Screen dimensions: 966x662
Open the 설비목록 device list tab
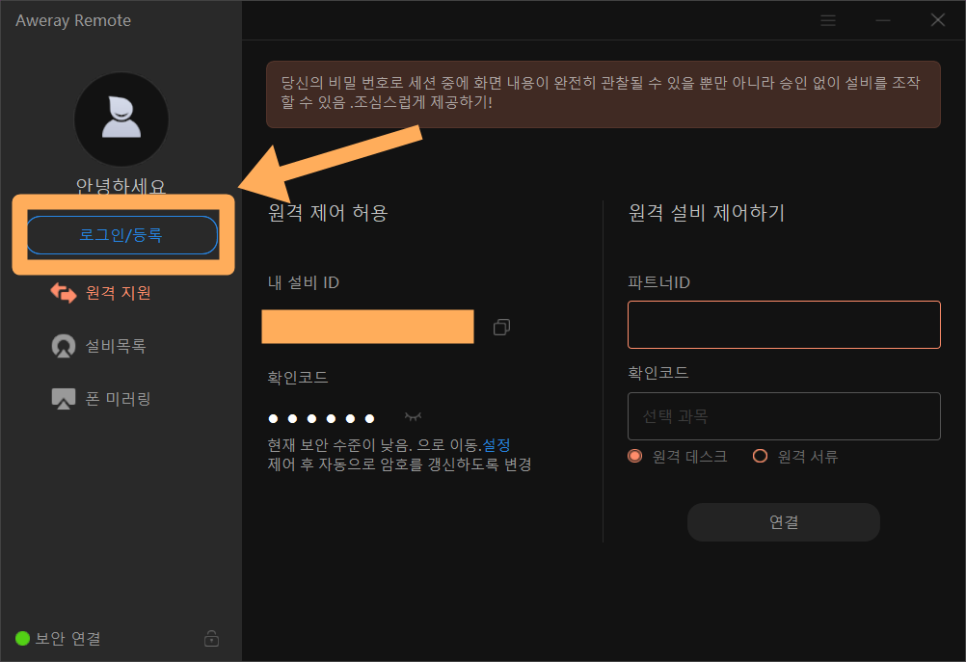point(99,346)
